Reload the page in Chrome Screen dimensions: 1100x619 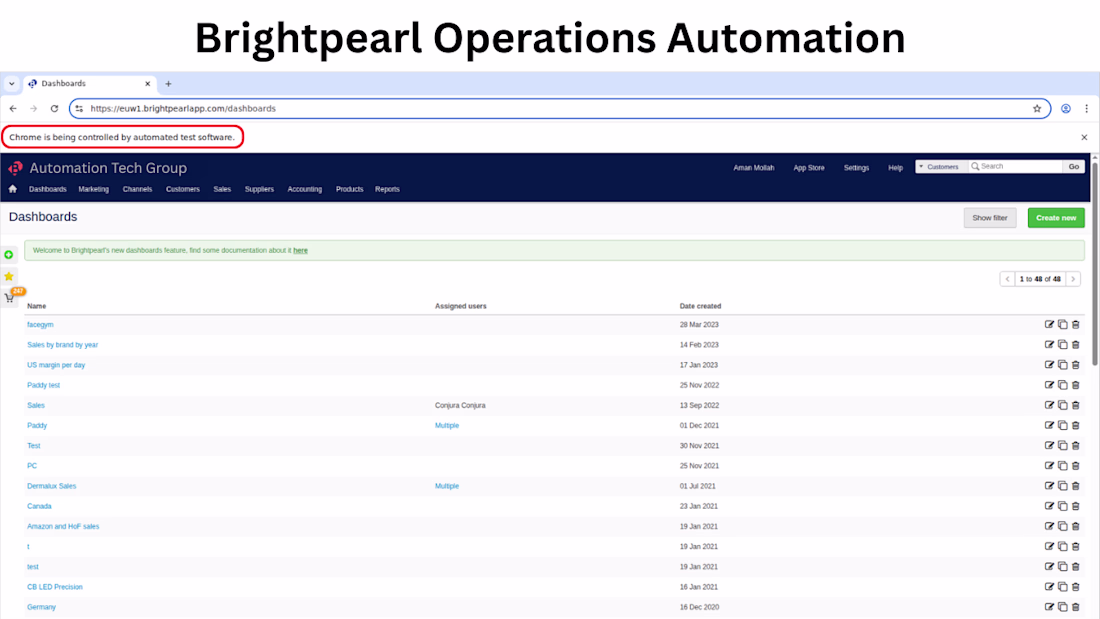pos(54,109)
